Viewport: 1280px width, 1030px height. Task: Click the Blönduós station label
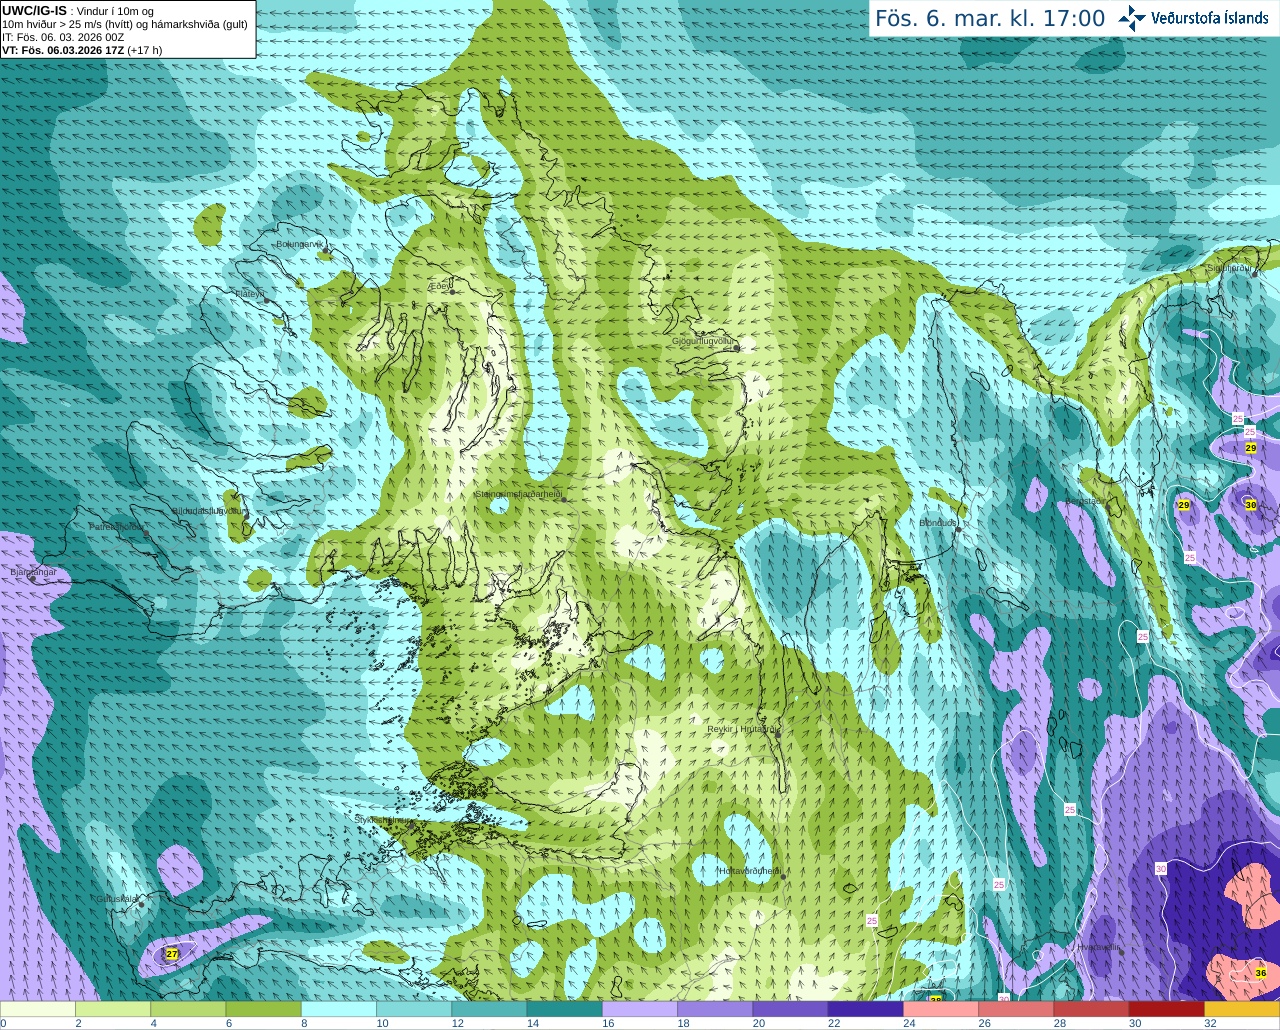click(x=939, y=523)
